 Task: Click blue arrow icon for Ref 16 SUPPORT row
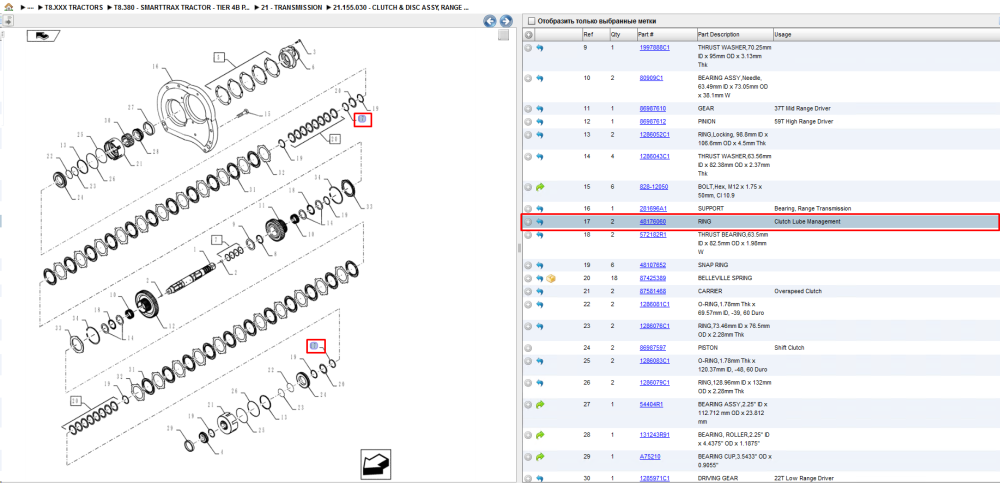pos(540,209)
